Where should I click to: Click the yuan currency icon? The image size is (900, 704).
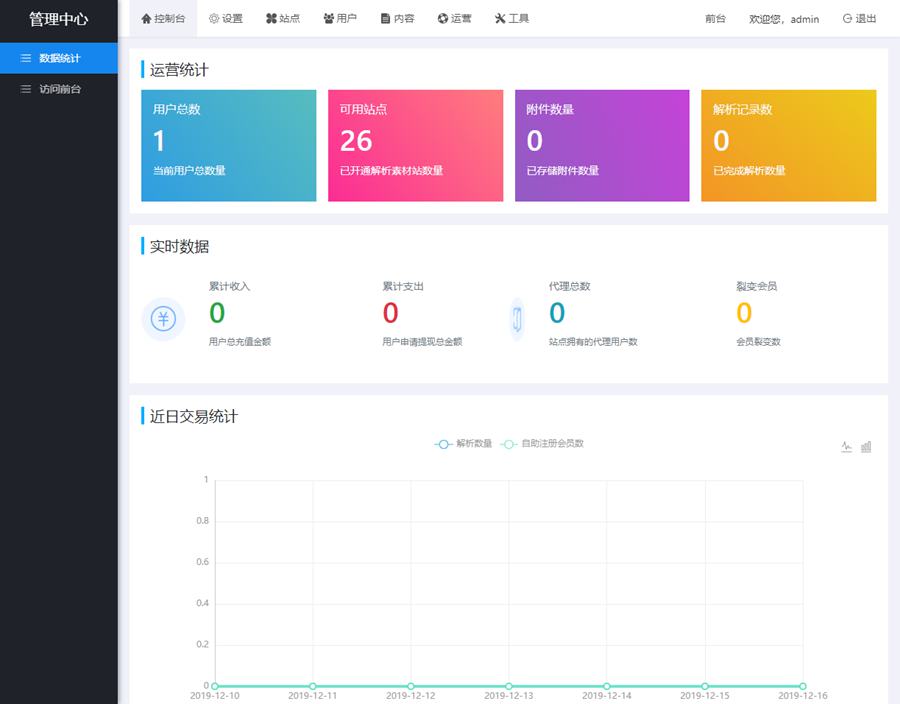[x=164, y=319]
